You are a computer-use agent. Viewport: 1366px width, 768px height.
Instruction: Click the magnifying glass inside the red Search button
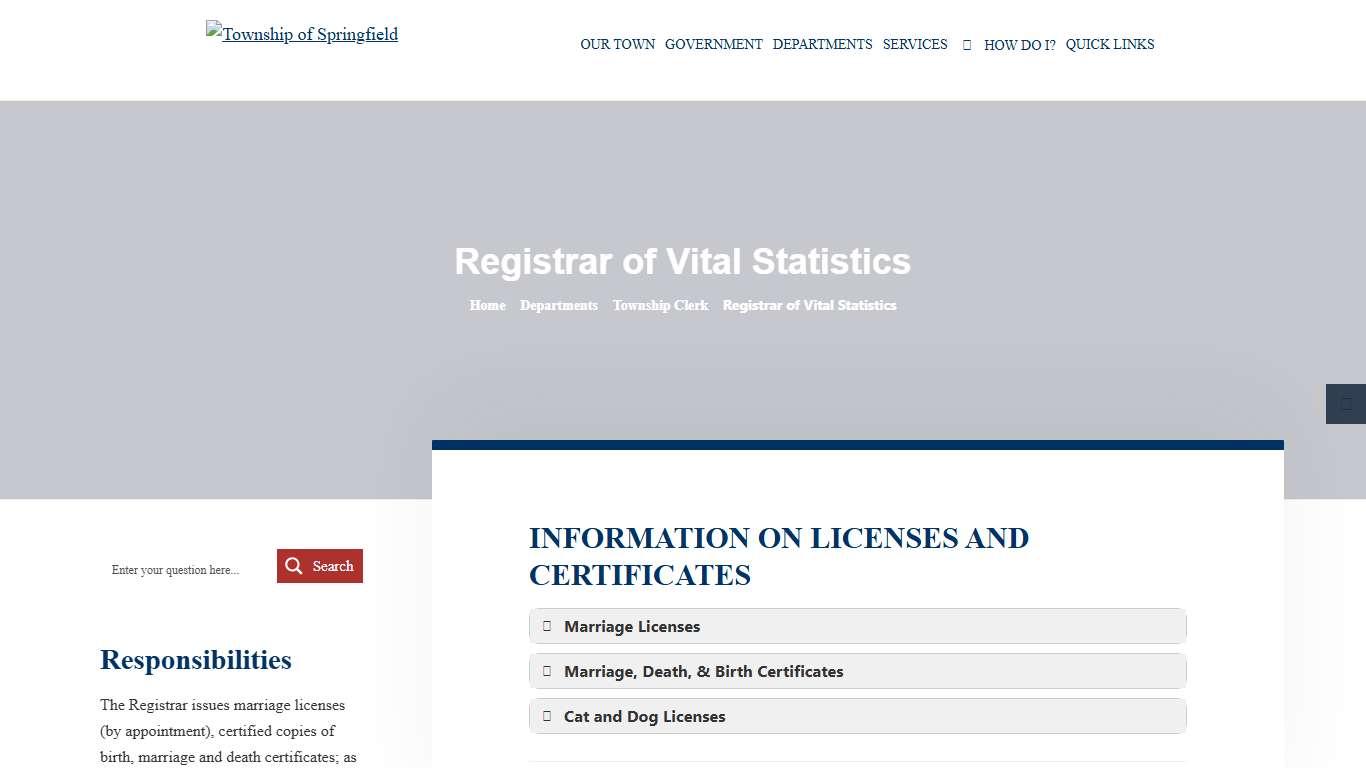click(294, 565)
